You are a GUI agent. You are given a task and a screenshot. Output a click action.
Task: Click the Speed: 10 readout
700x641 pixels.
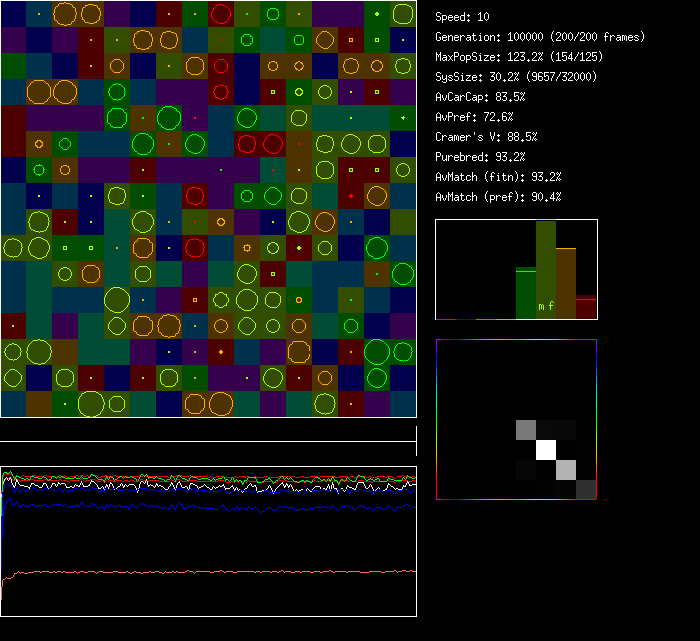coord(463,17)
